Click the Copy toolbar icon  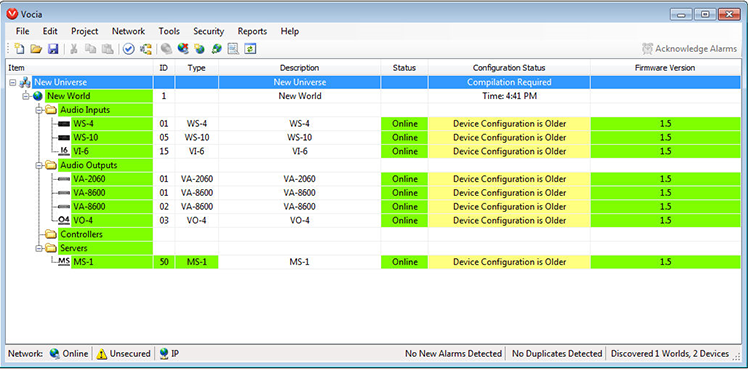[91, 49]
